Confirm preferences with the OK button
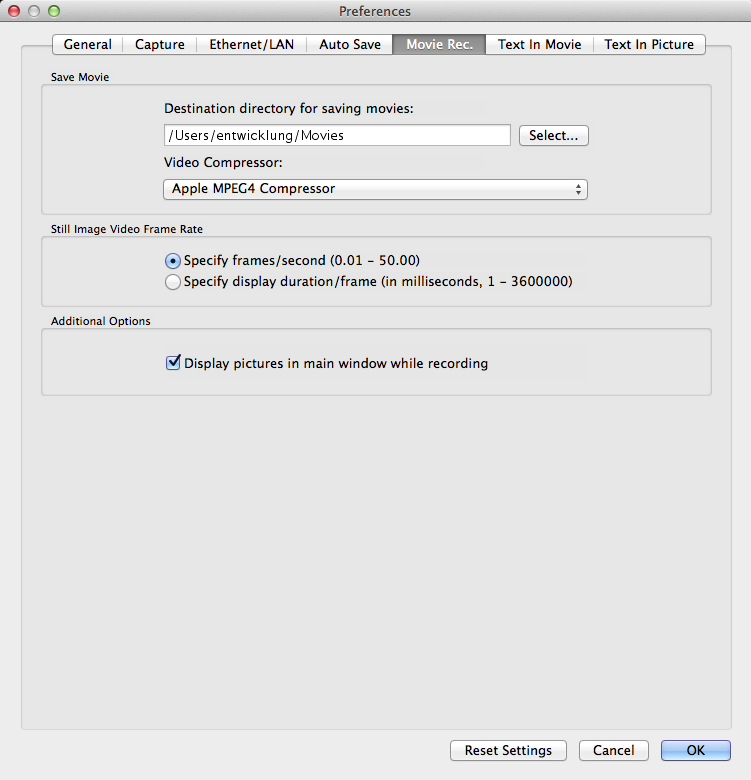 (x=695, y=751)
